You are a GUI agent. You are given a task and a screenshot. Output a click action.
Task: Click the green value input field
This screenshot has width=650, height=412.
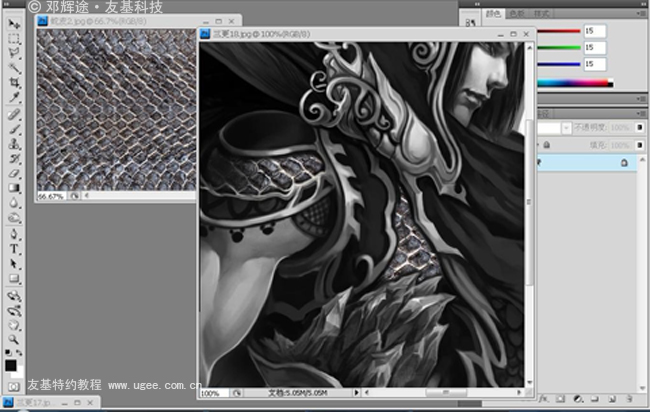pos(595,48)
